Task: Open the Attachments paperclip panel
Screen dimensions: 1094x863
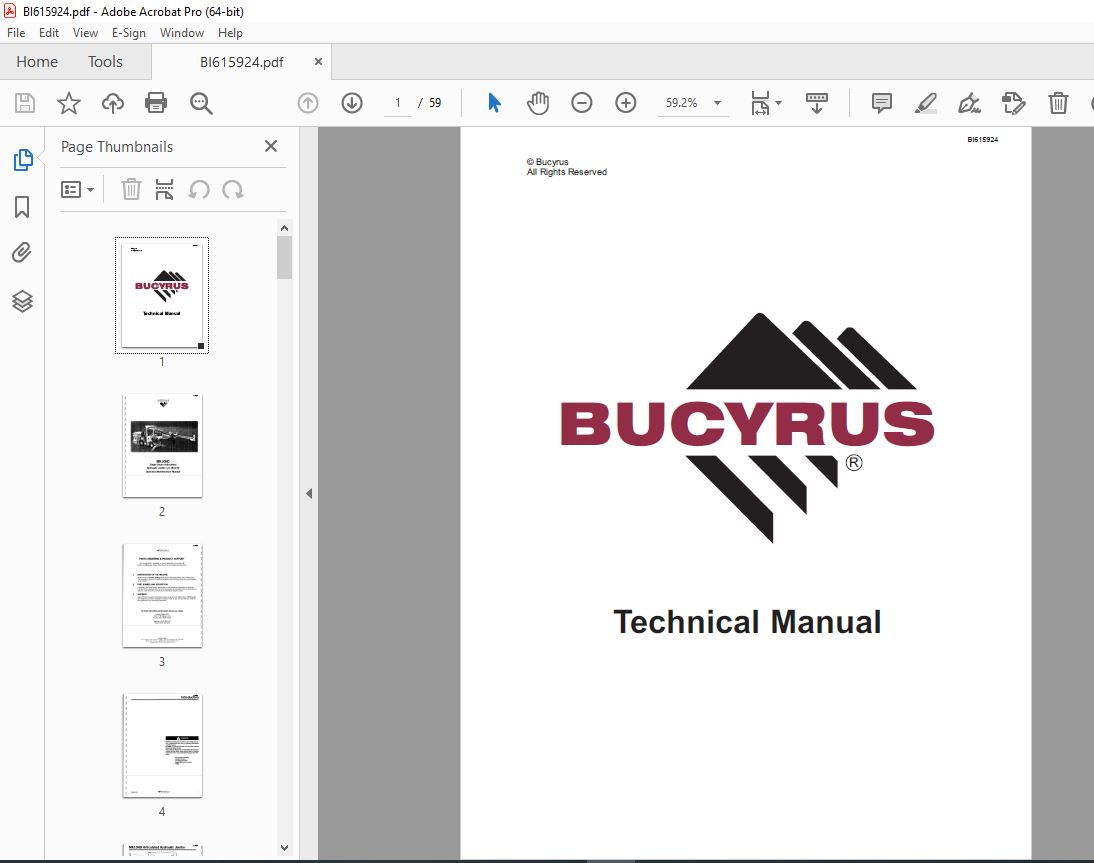Action: point(22,253)
